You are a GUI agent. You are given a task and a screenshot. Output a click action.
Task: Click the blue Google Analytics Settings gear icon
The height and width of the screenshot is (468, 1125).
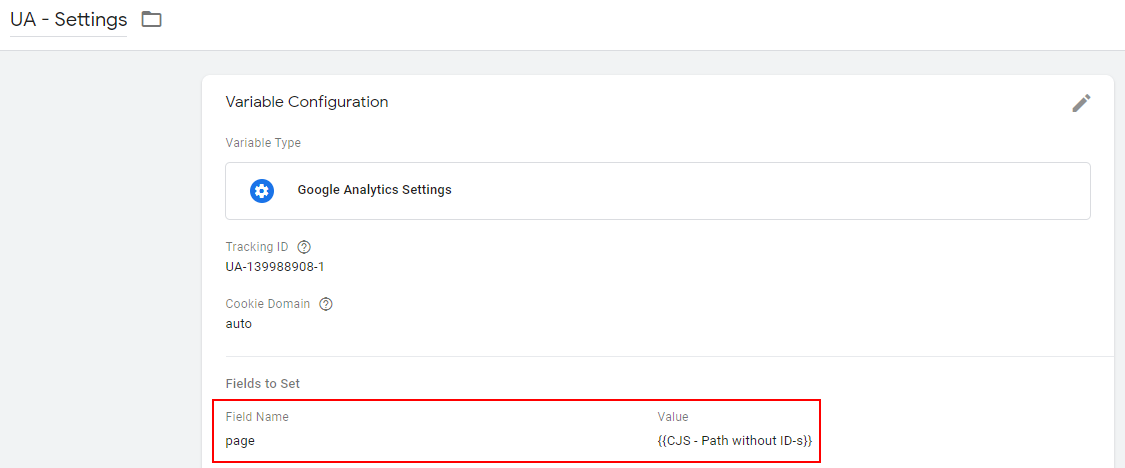coord(262,190)
